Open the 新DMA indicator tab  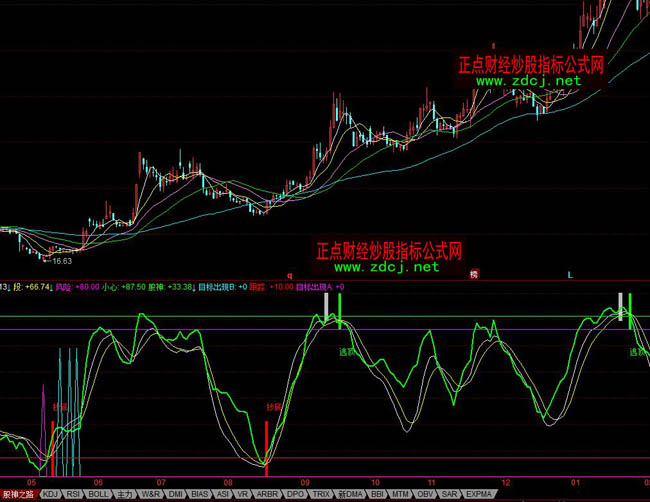click(349, 494)
